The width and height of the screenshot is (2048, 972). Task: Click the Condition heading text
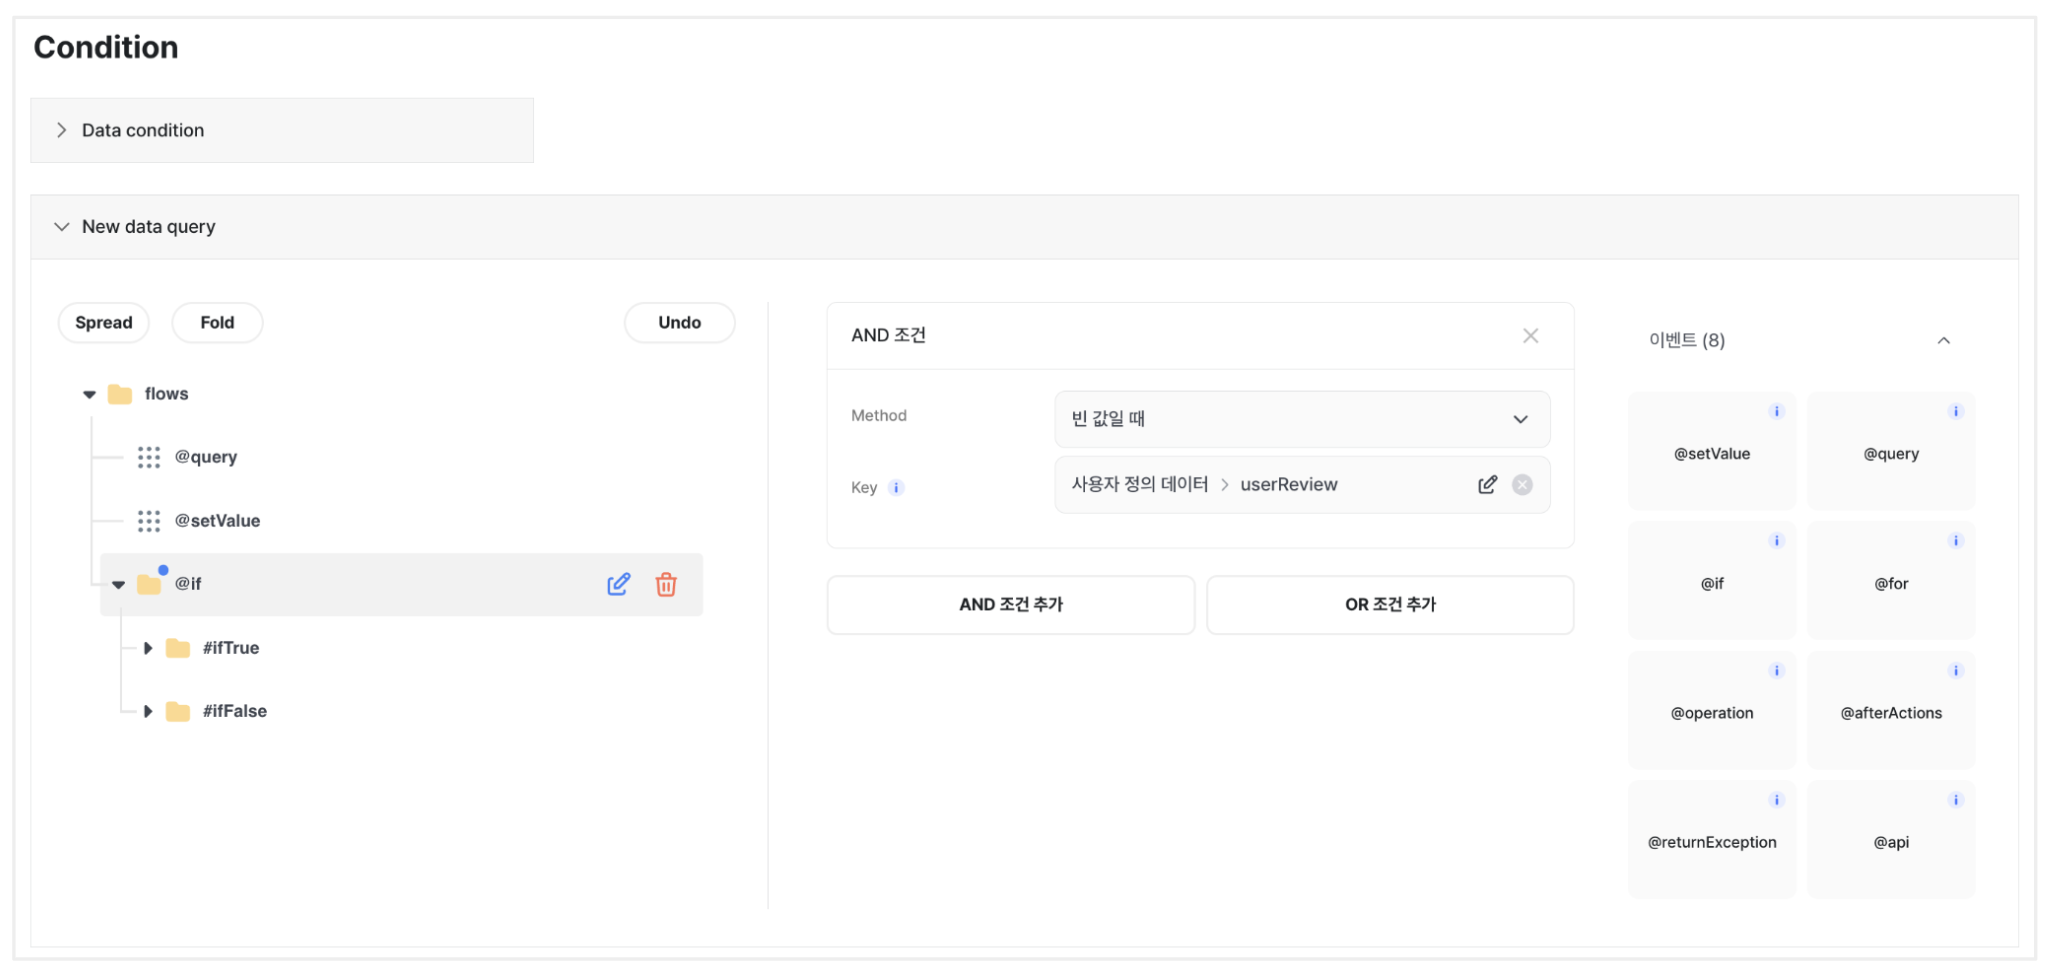(x=106, y=47)
